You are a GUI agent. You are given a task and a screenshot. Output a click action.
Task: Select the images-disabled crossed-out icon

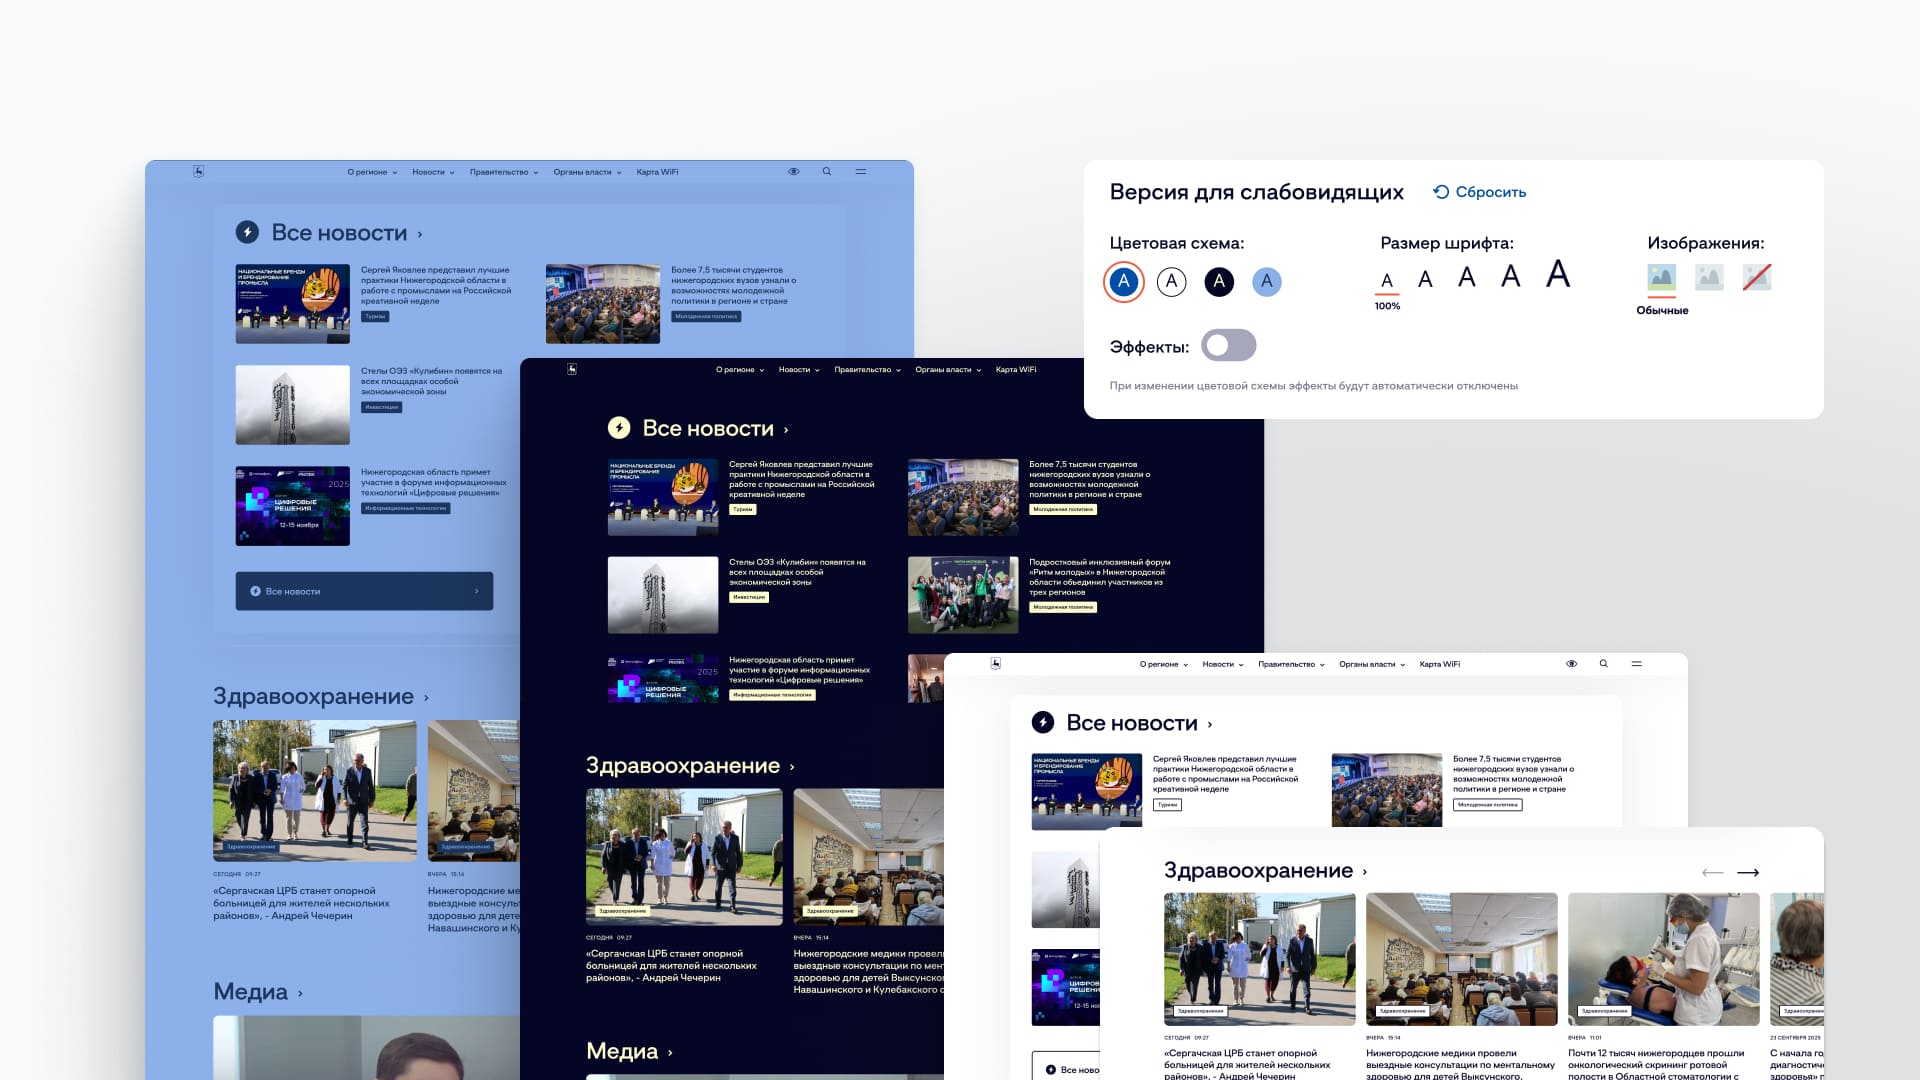[1757, 277]
